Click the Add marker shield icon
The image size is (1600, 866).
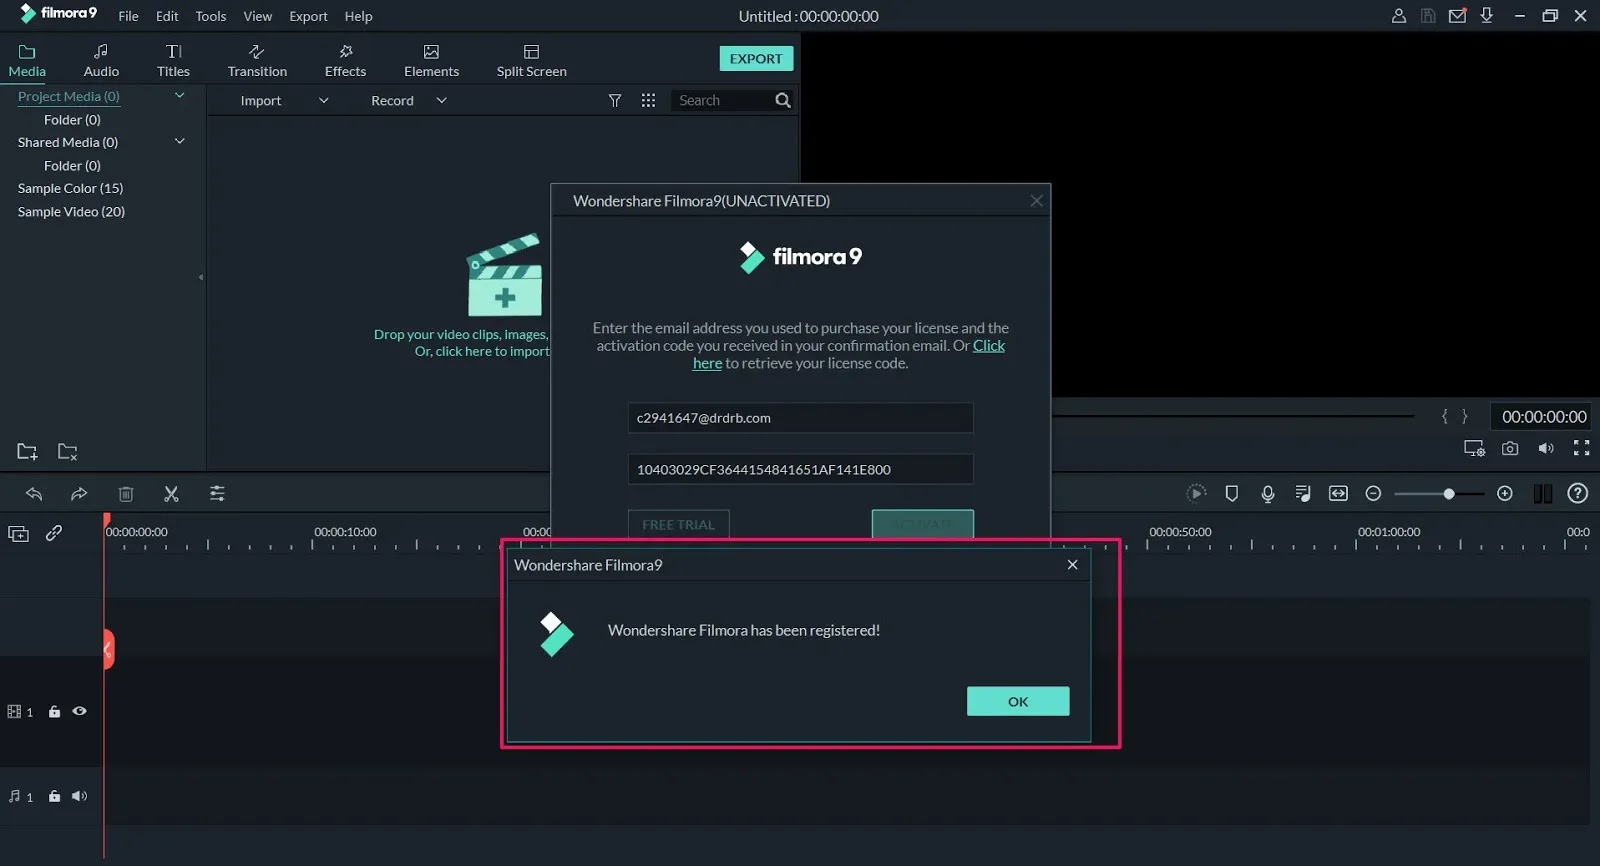click(1232, 493)
